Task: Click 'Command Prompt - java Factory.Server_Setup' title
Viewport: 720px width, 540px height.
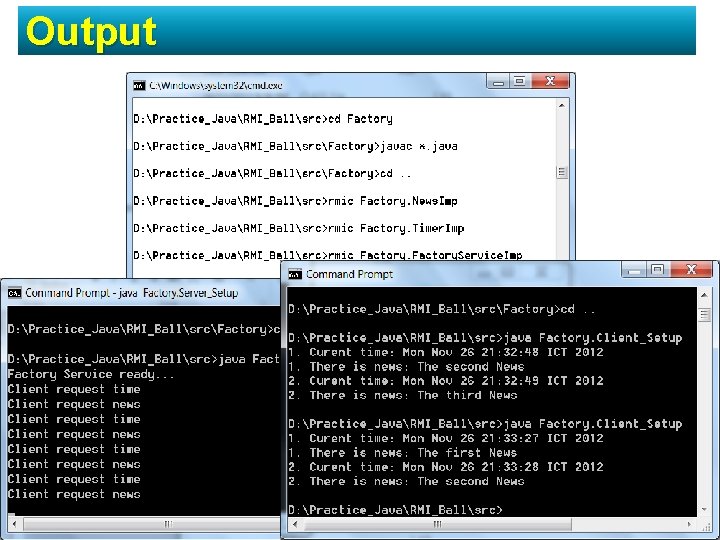Action: pyautogui.click(x=132, y=293)
